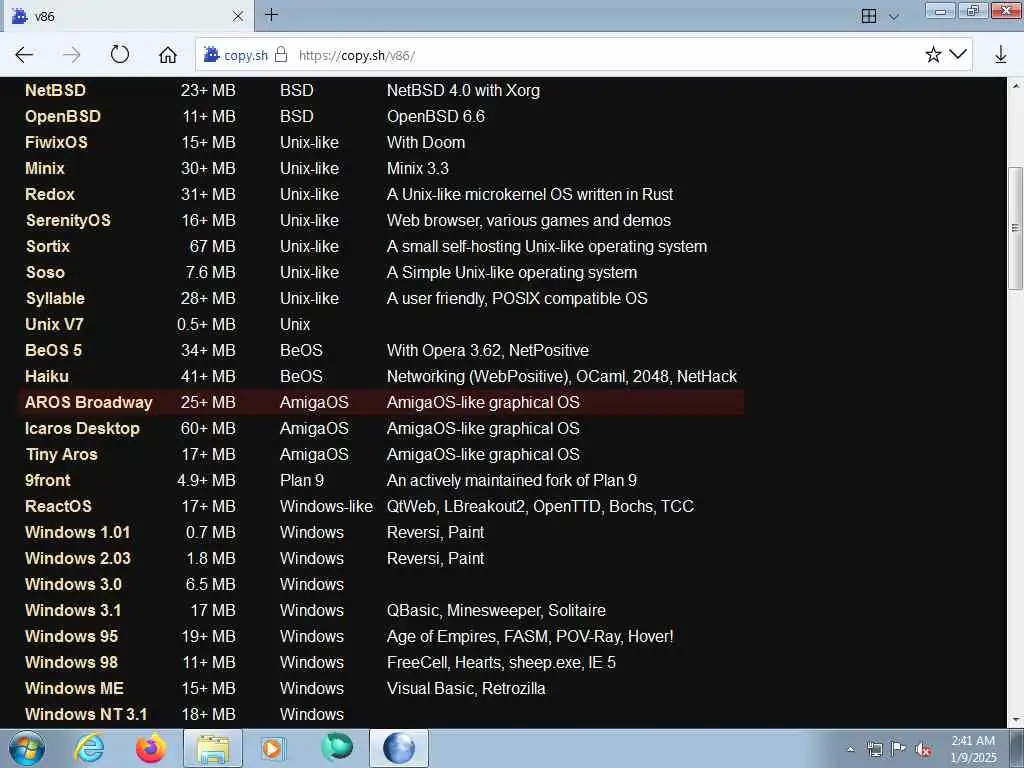Click 'QBasic, Minesweeper, Solitaire' description
The height and width of the screenshot is (768, 1024).
496,611
